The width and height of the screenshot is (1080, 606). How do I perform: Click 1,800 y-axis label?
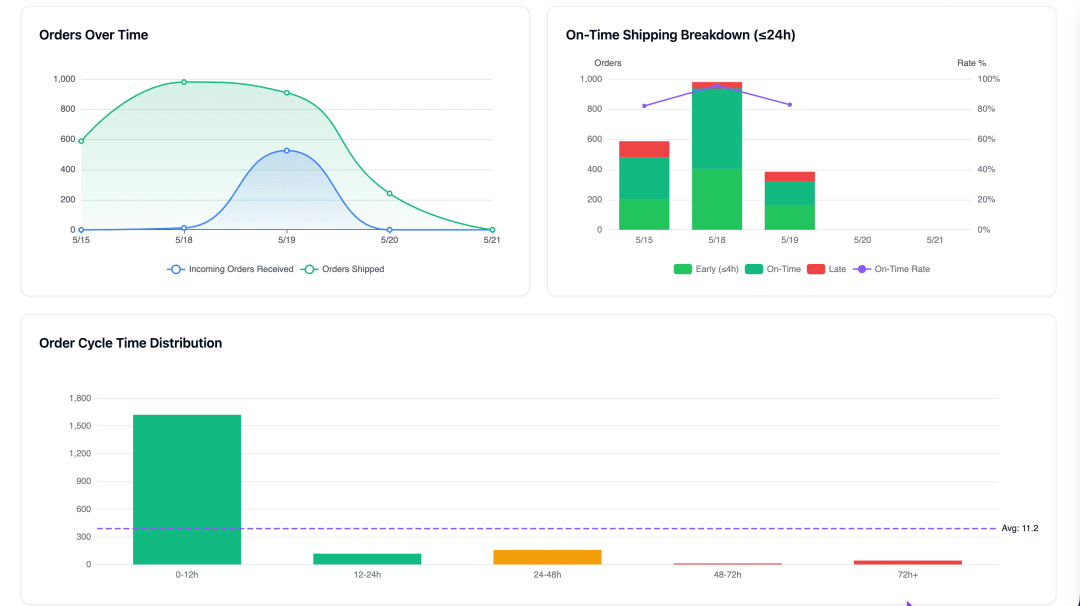pos(80,398)
